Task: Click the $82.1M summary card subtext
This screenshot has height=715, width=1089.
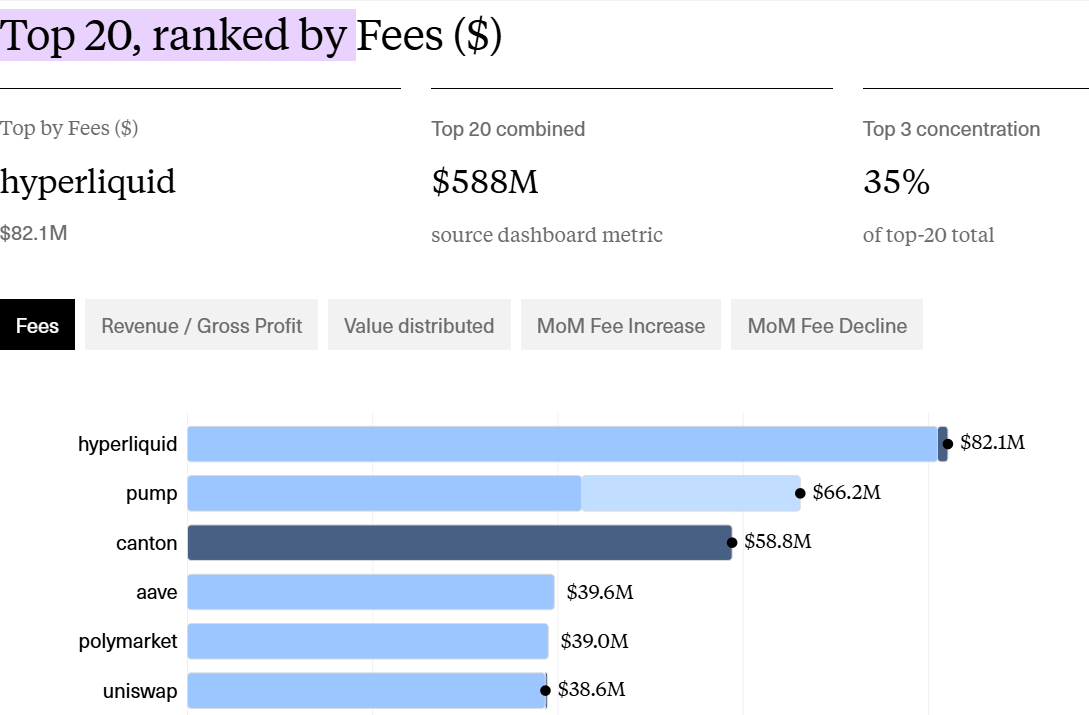Action: [x=33, y=233]
